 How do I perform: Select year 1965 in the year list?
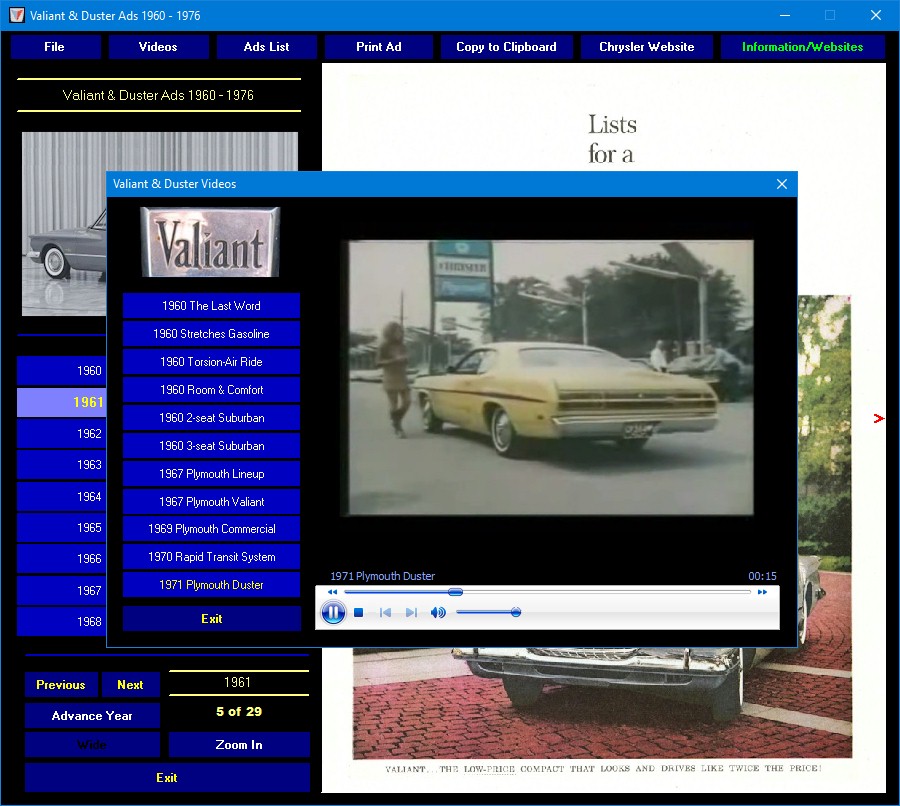point(62,528)
